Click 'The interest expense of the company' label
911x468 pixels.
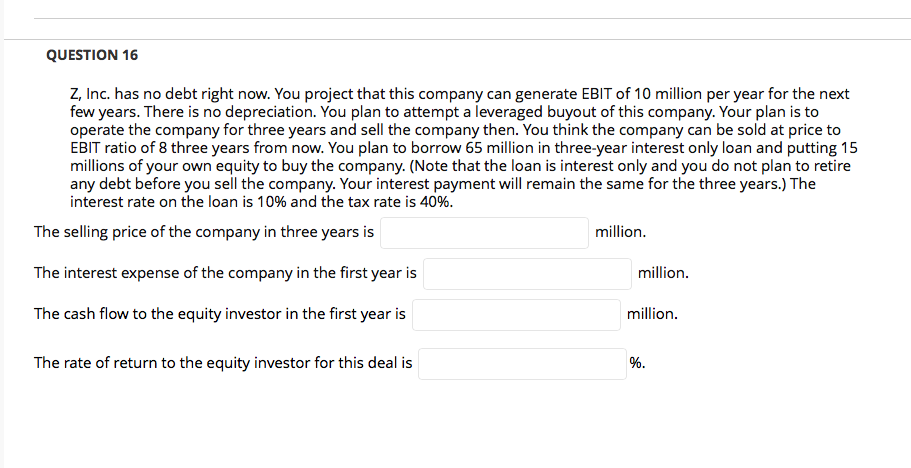tap(225, 273)
